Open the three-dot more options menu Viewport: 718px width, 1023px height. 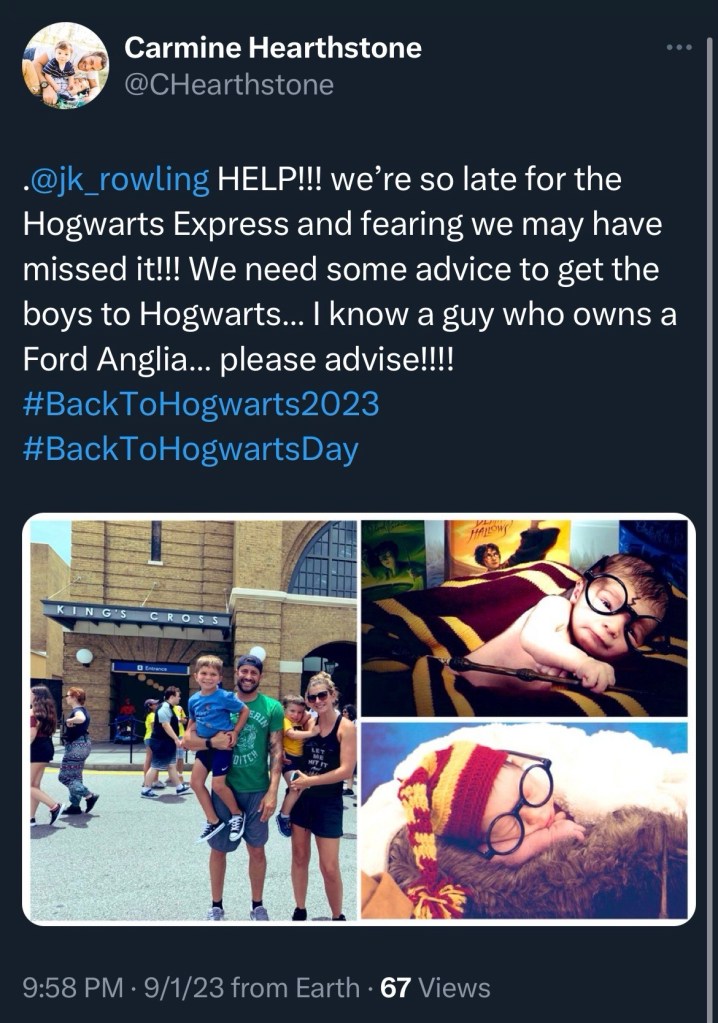click(678, 47)
